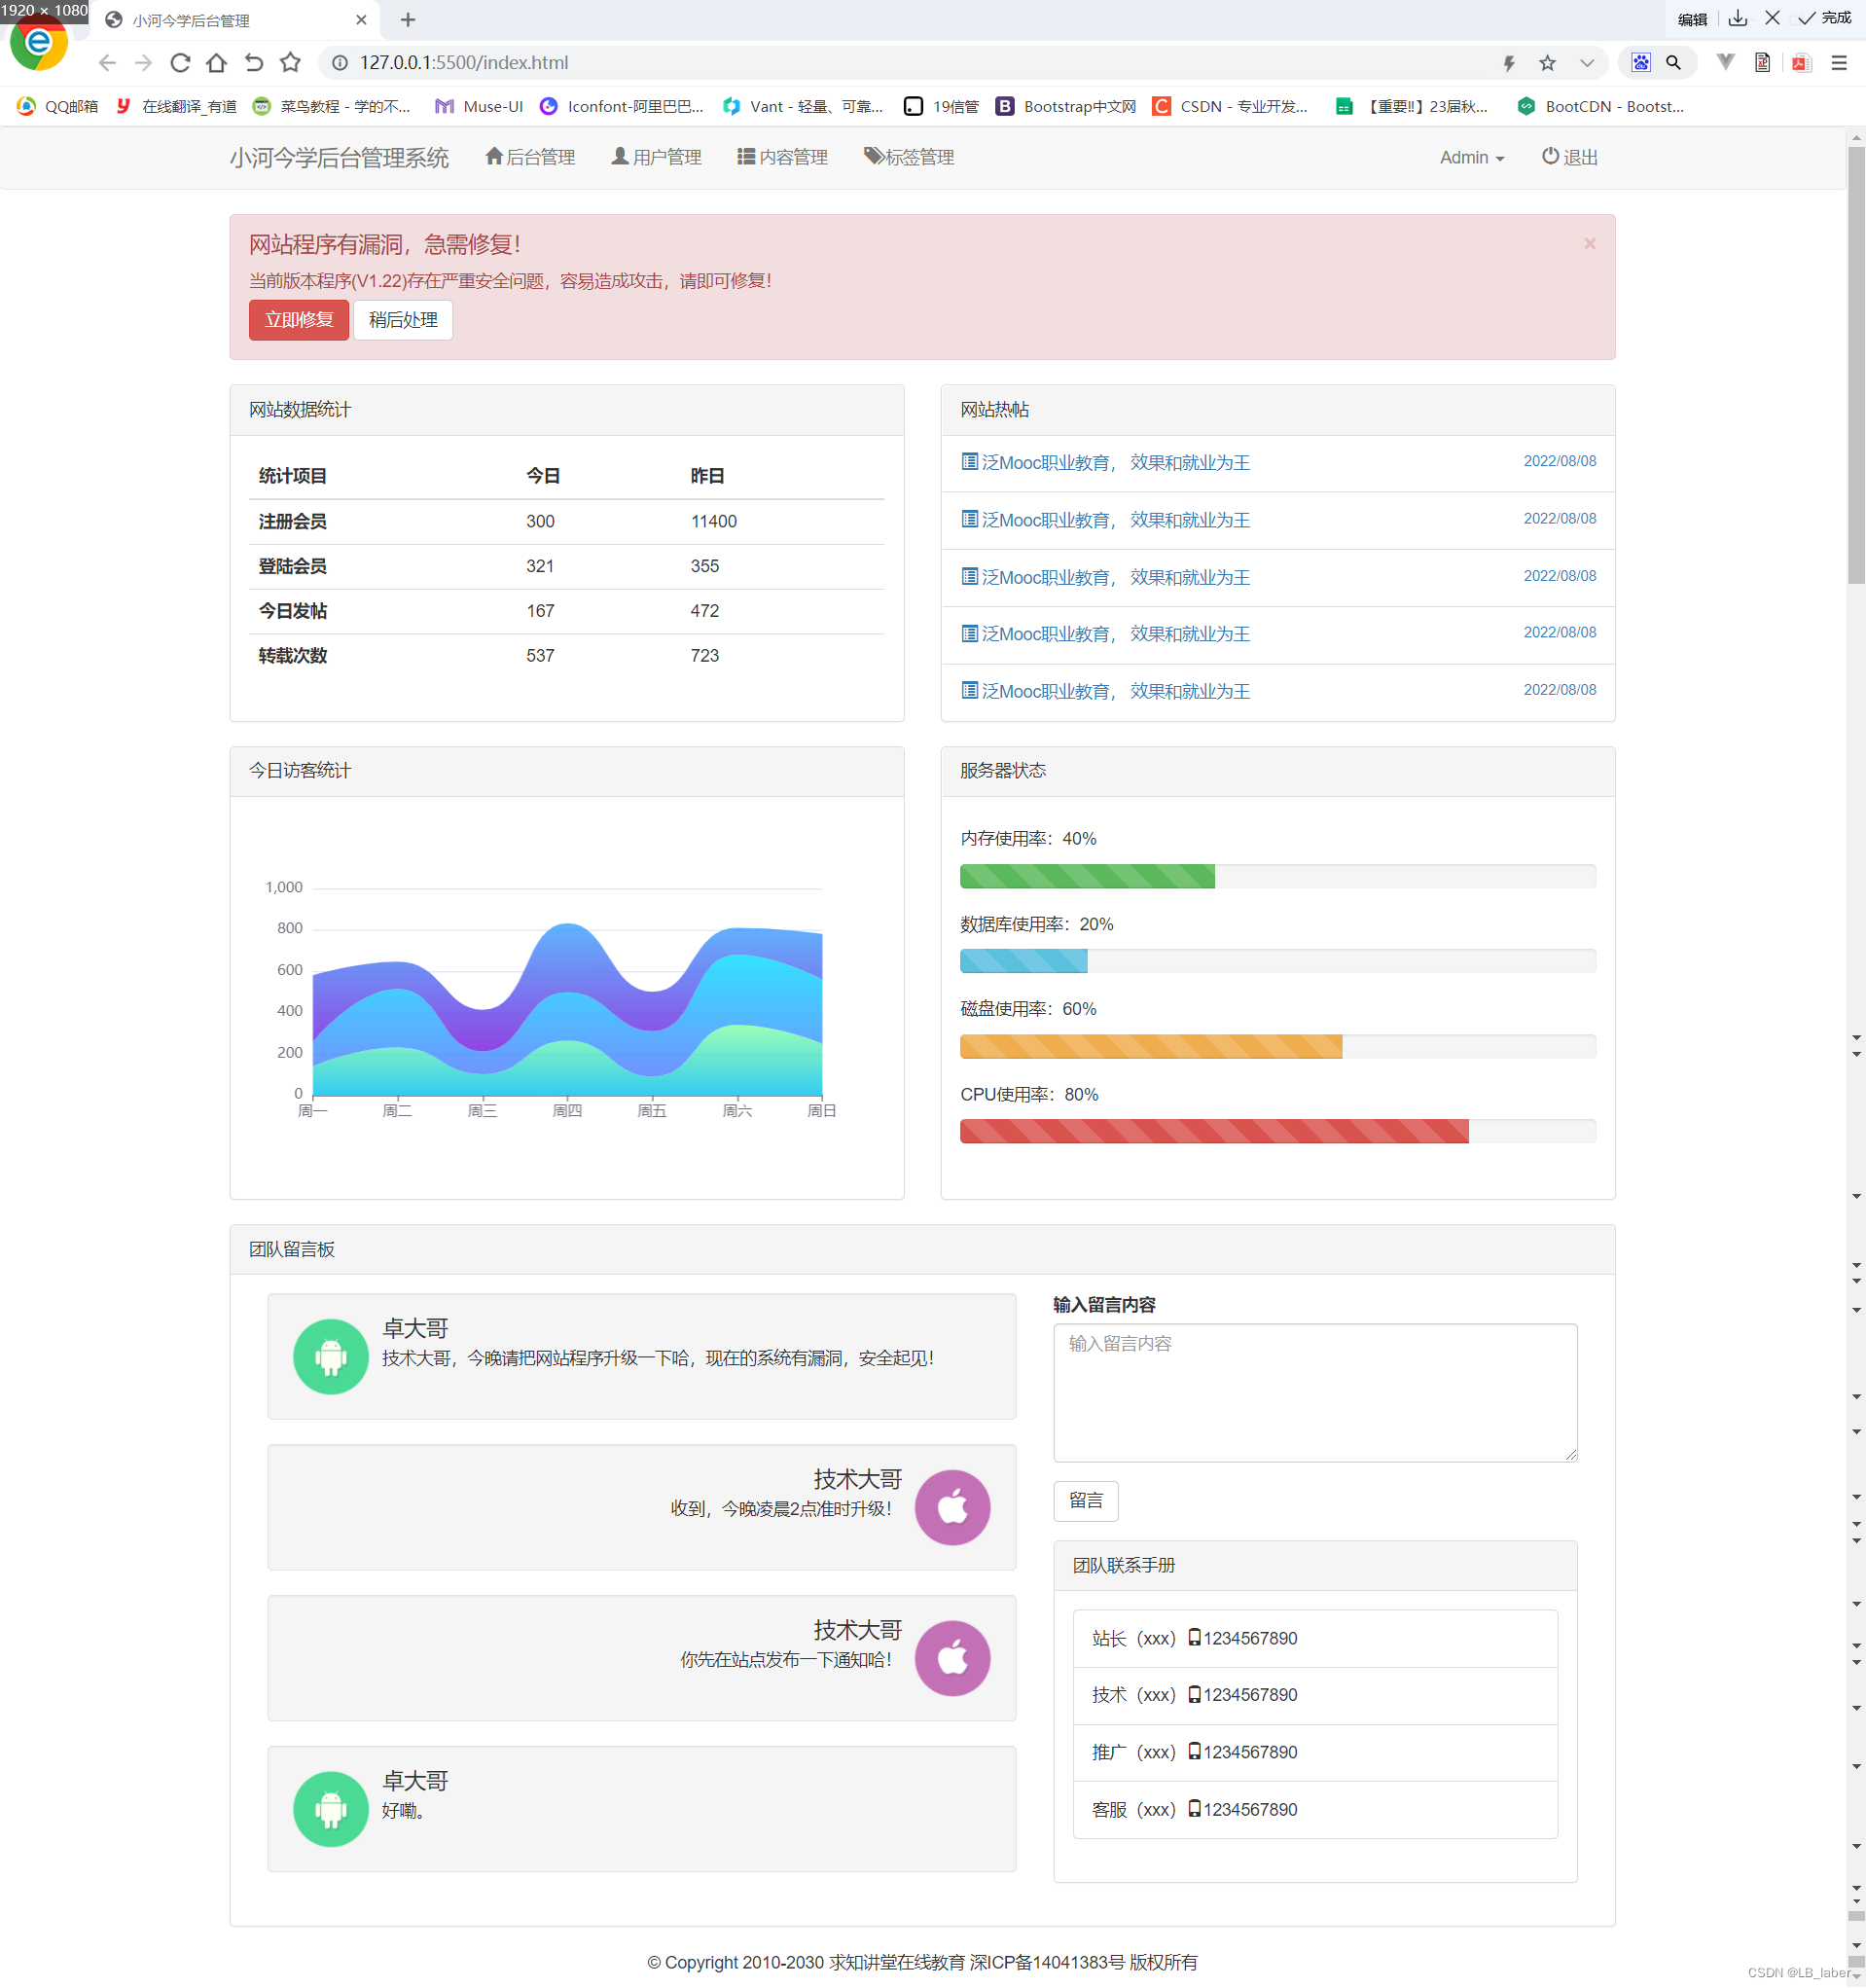Click the 编辑 button top right
This screenshot has height=1988, width=1866.
[1692, 19]
